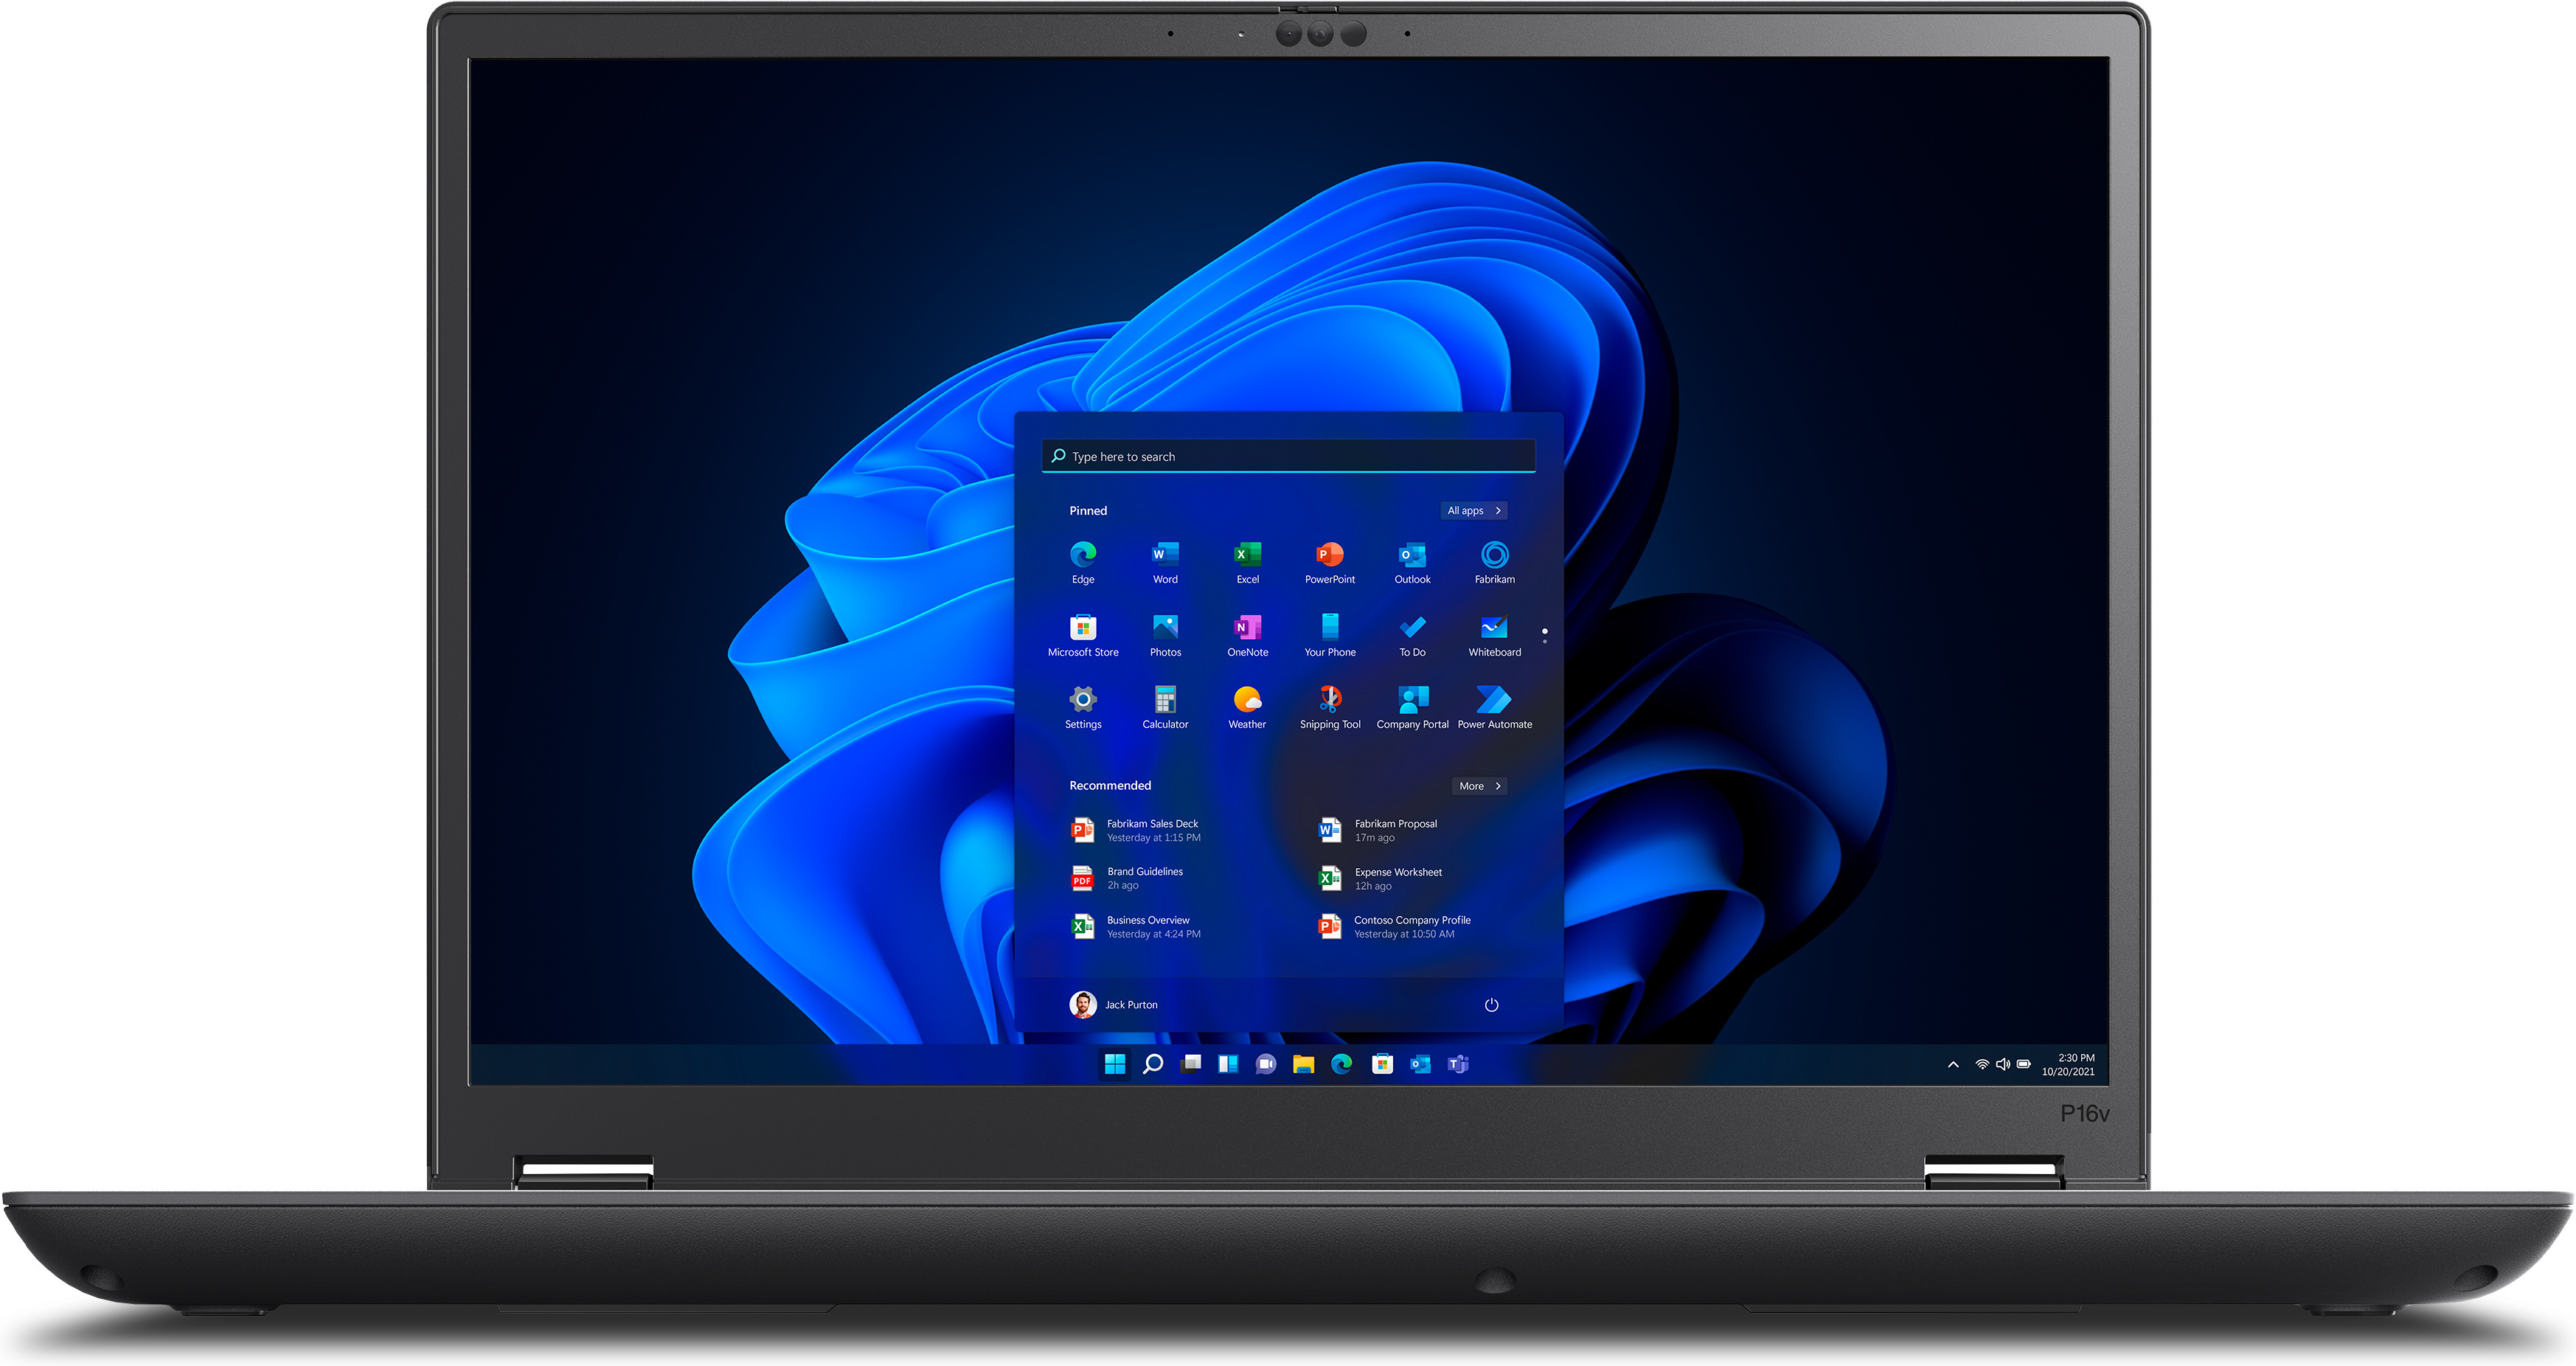Launch the Whiteboard app
This screenshot has width=2576, height=1366.
pyautogui.click(x=1494, y=629)
